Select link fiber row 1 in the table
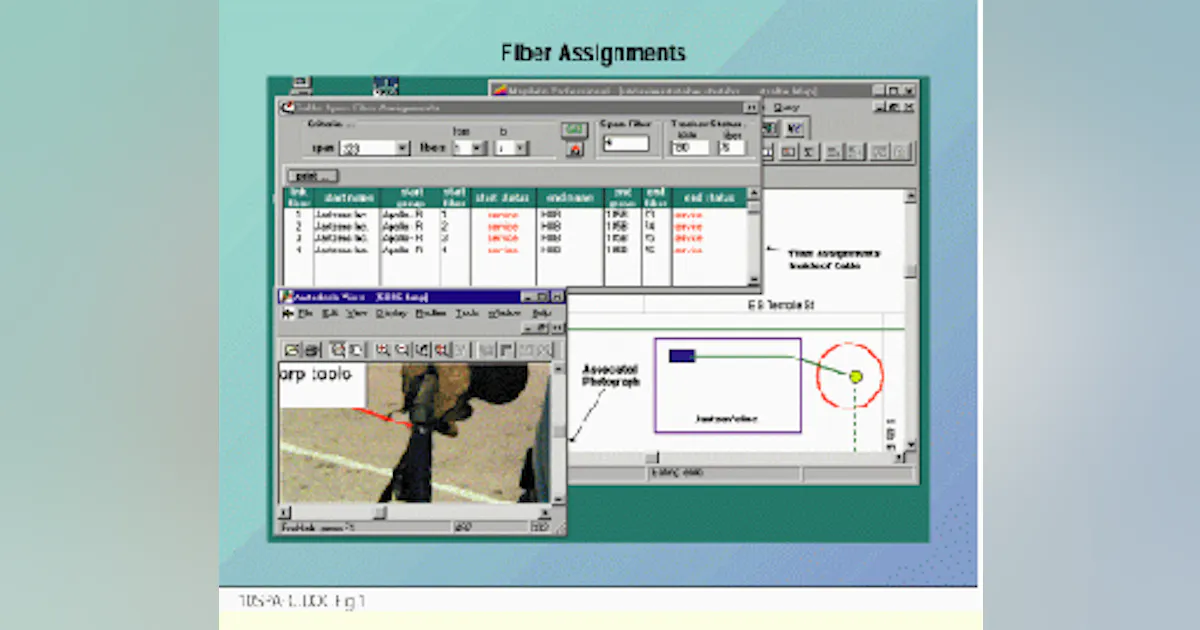 point(515,214)
